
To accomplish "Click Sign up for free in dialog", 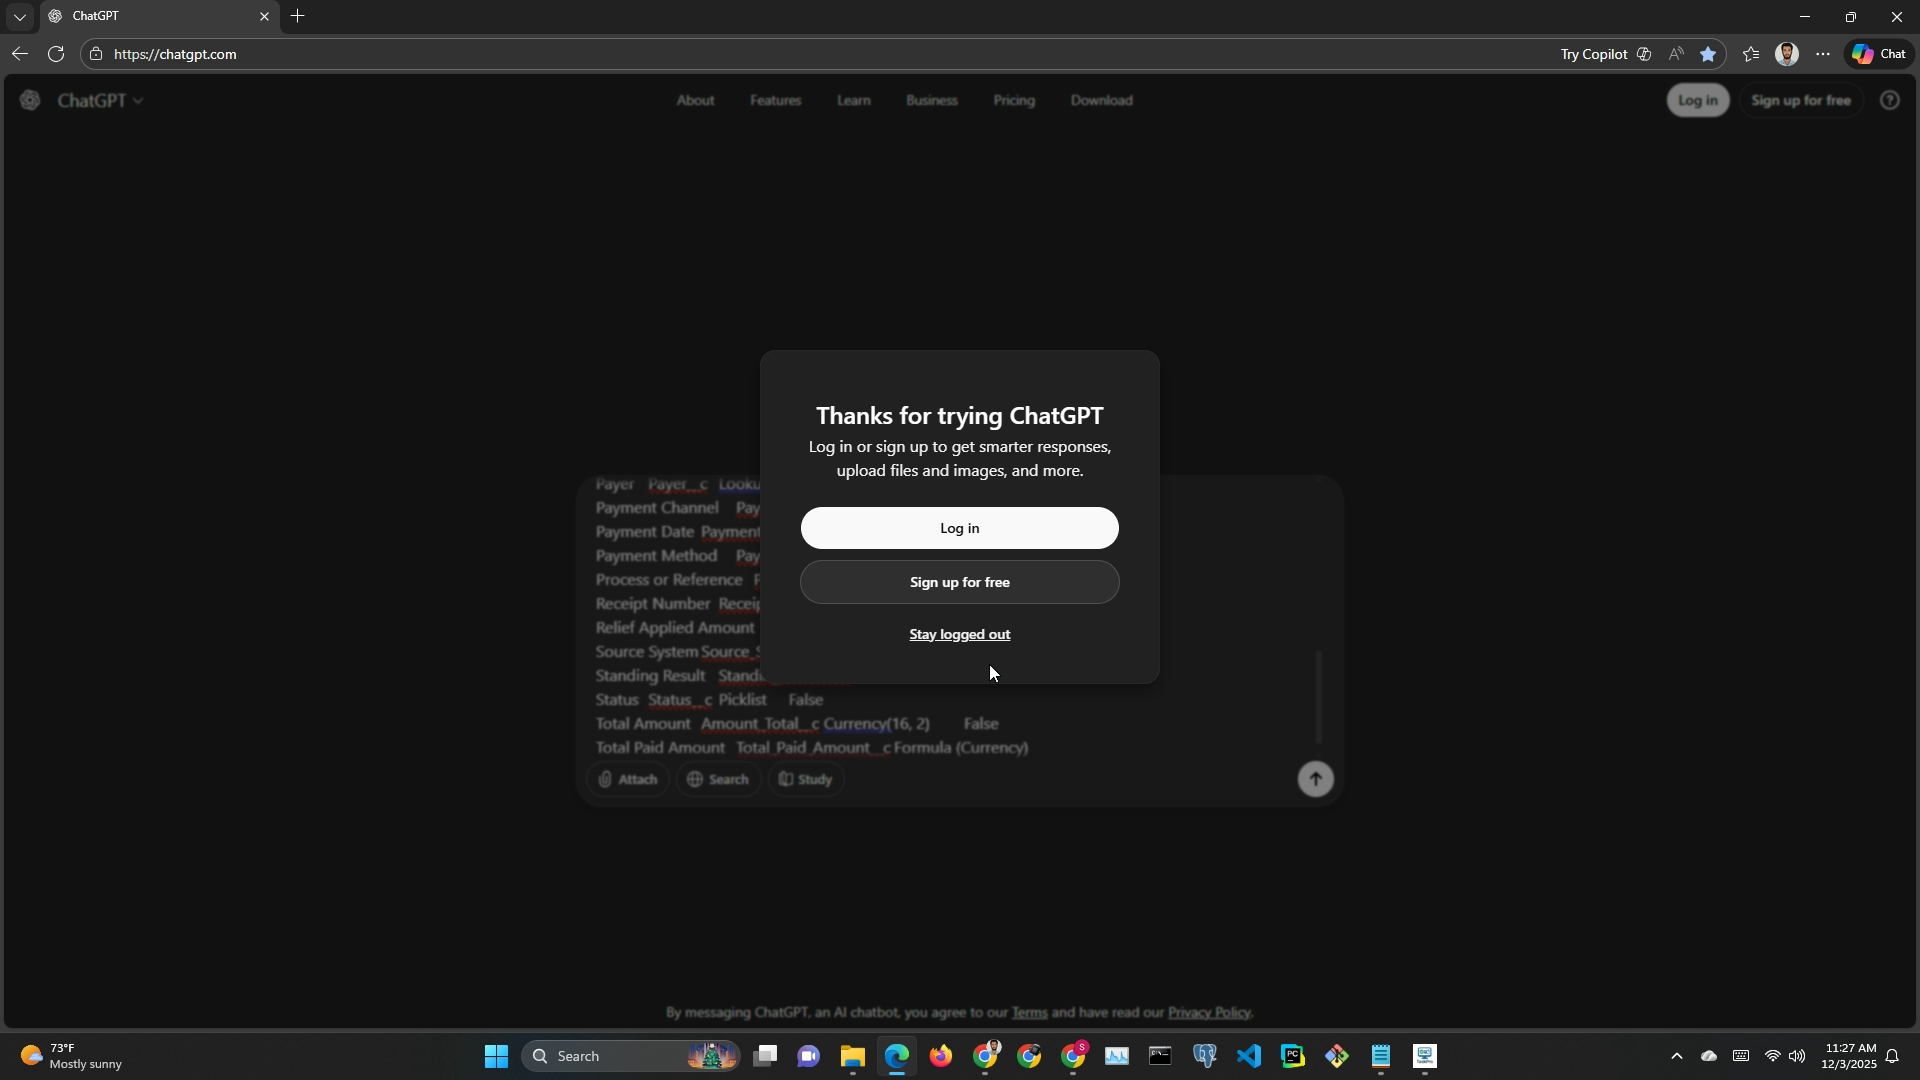I will coord(959,583).
